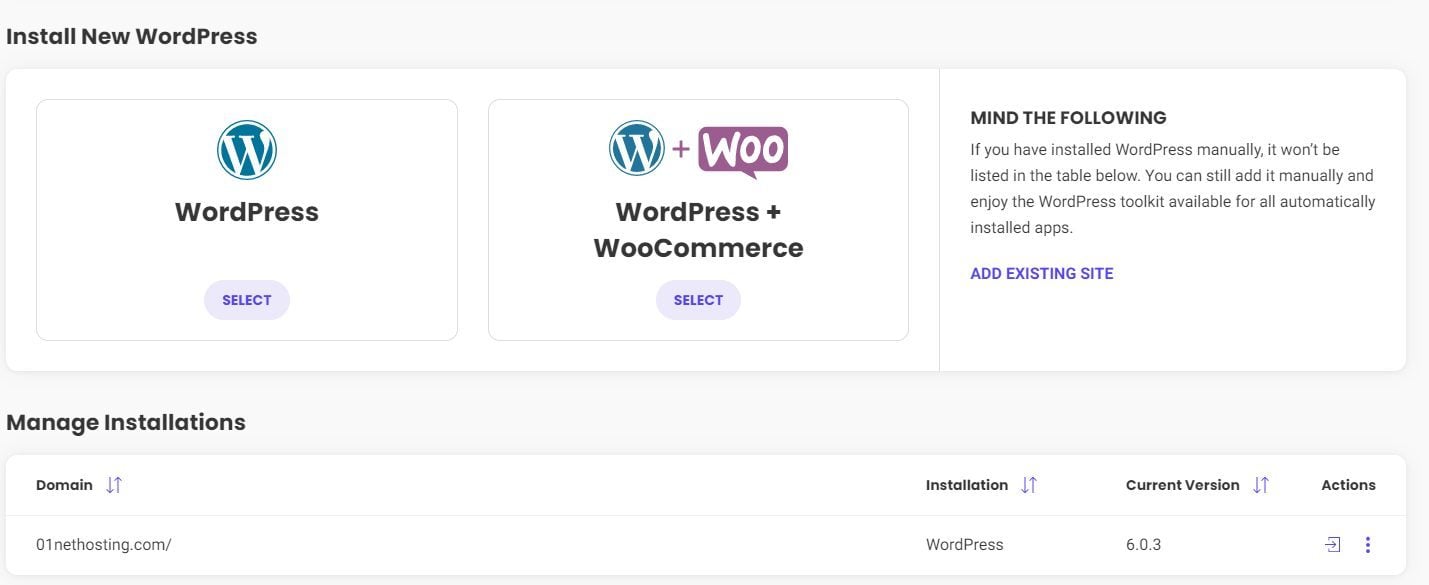Viewport: 1429px width, 585px height.
Task: Open the three-dot actions menu for 01nethosting.com
Action: point(1368,545)
